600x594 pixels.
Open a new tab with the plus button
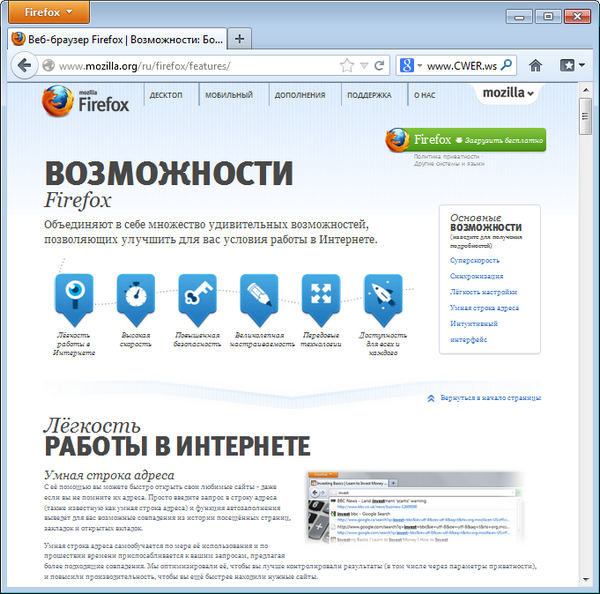pos(240,38)
